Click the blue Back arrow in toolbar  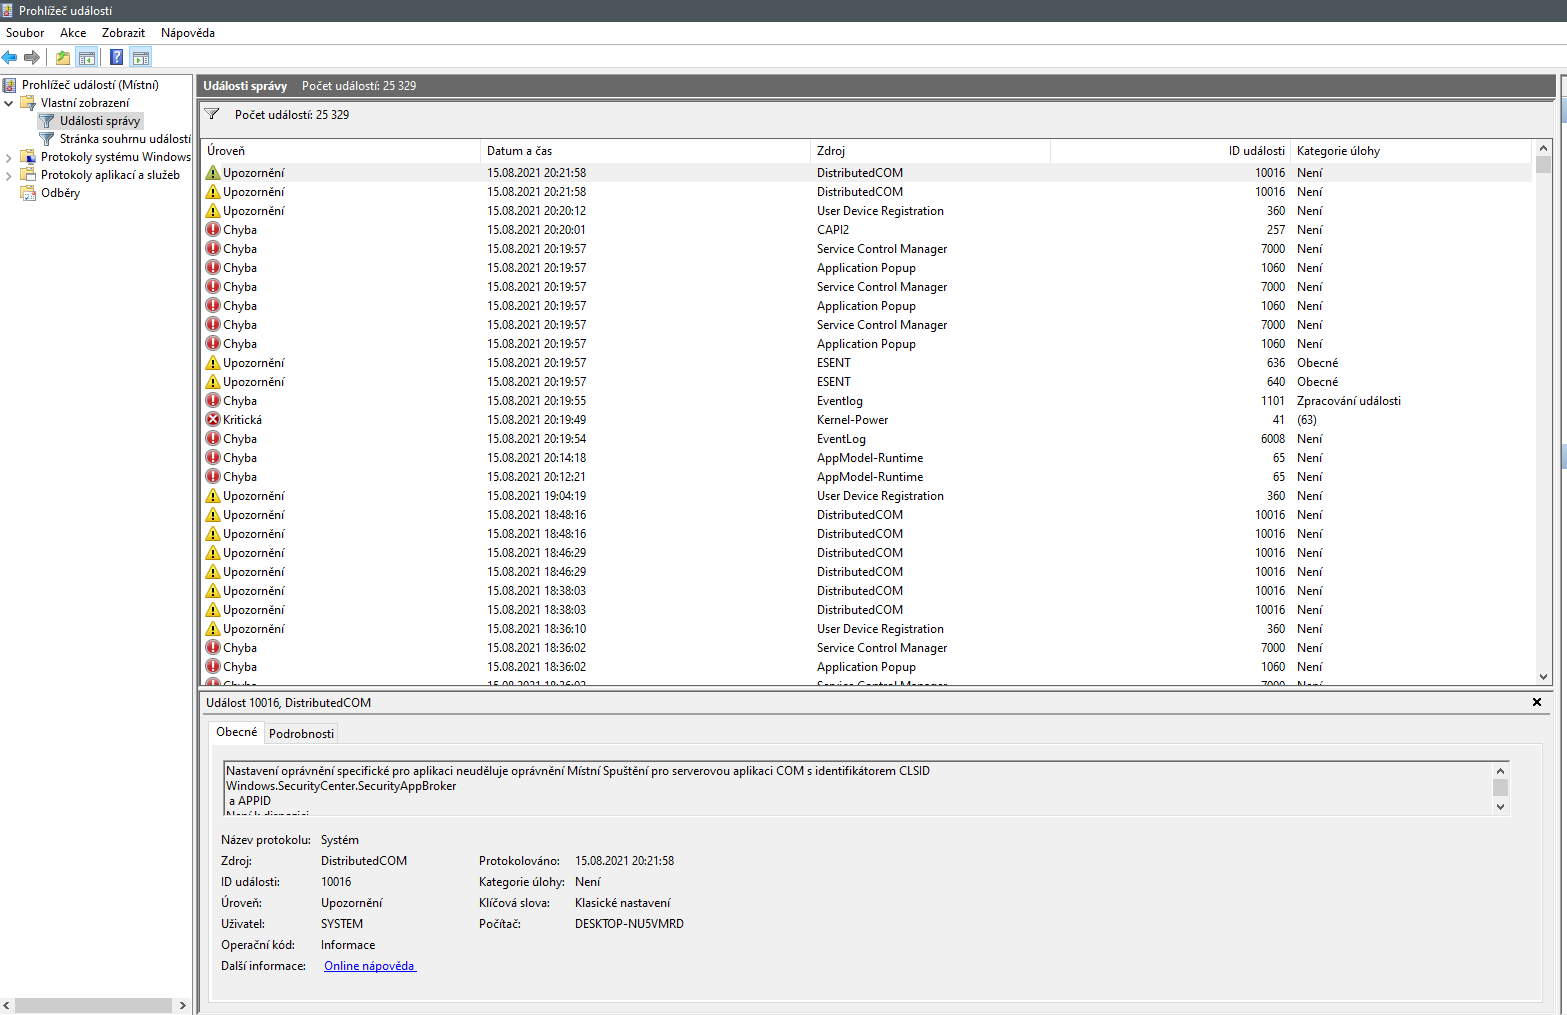(x=10, y=57)
